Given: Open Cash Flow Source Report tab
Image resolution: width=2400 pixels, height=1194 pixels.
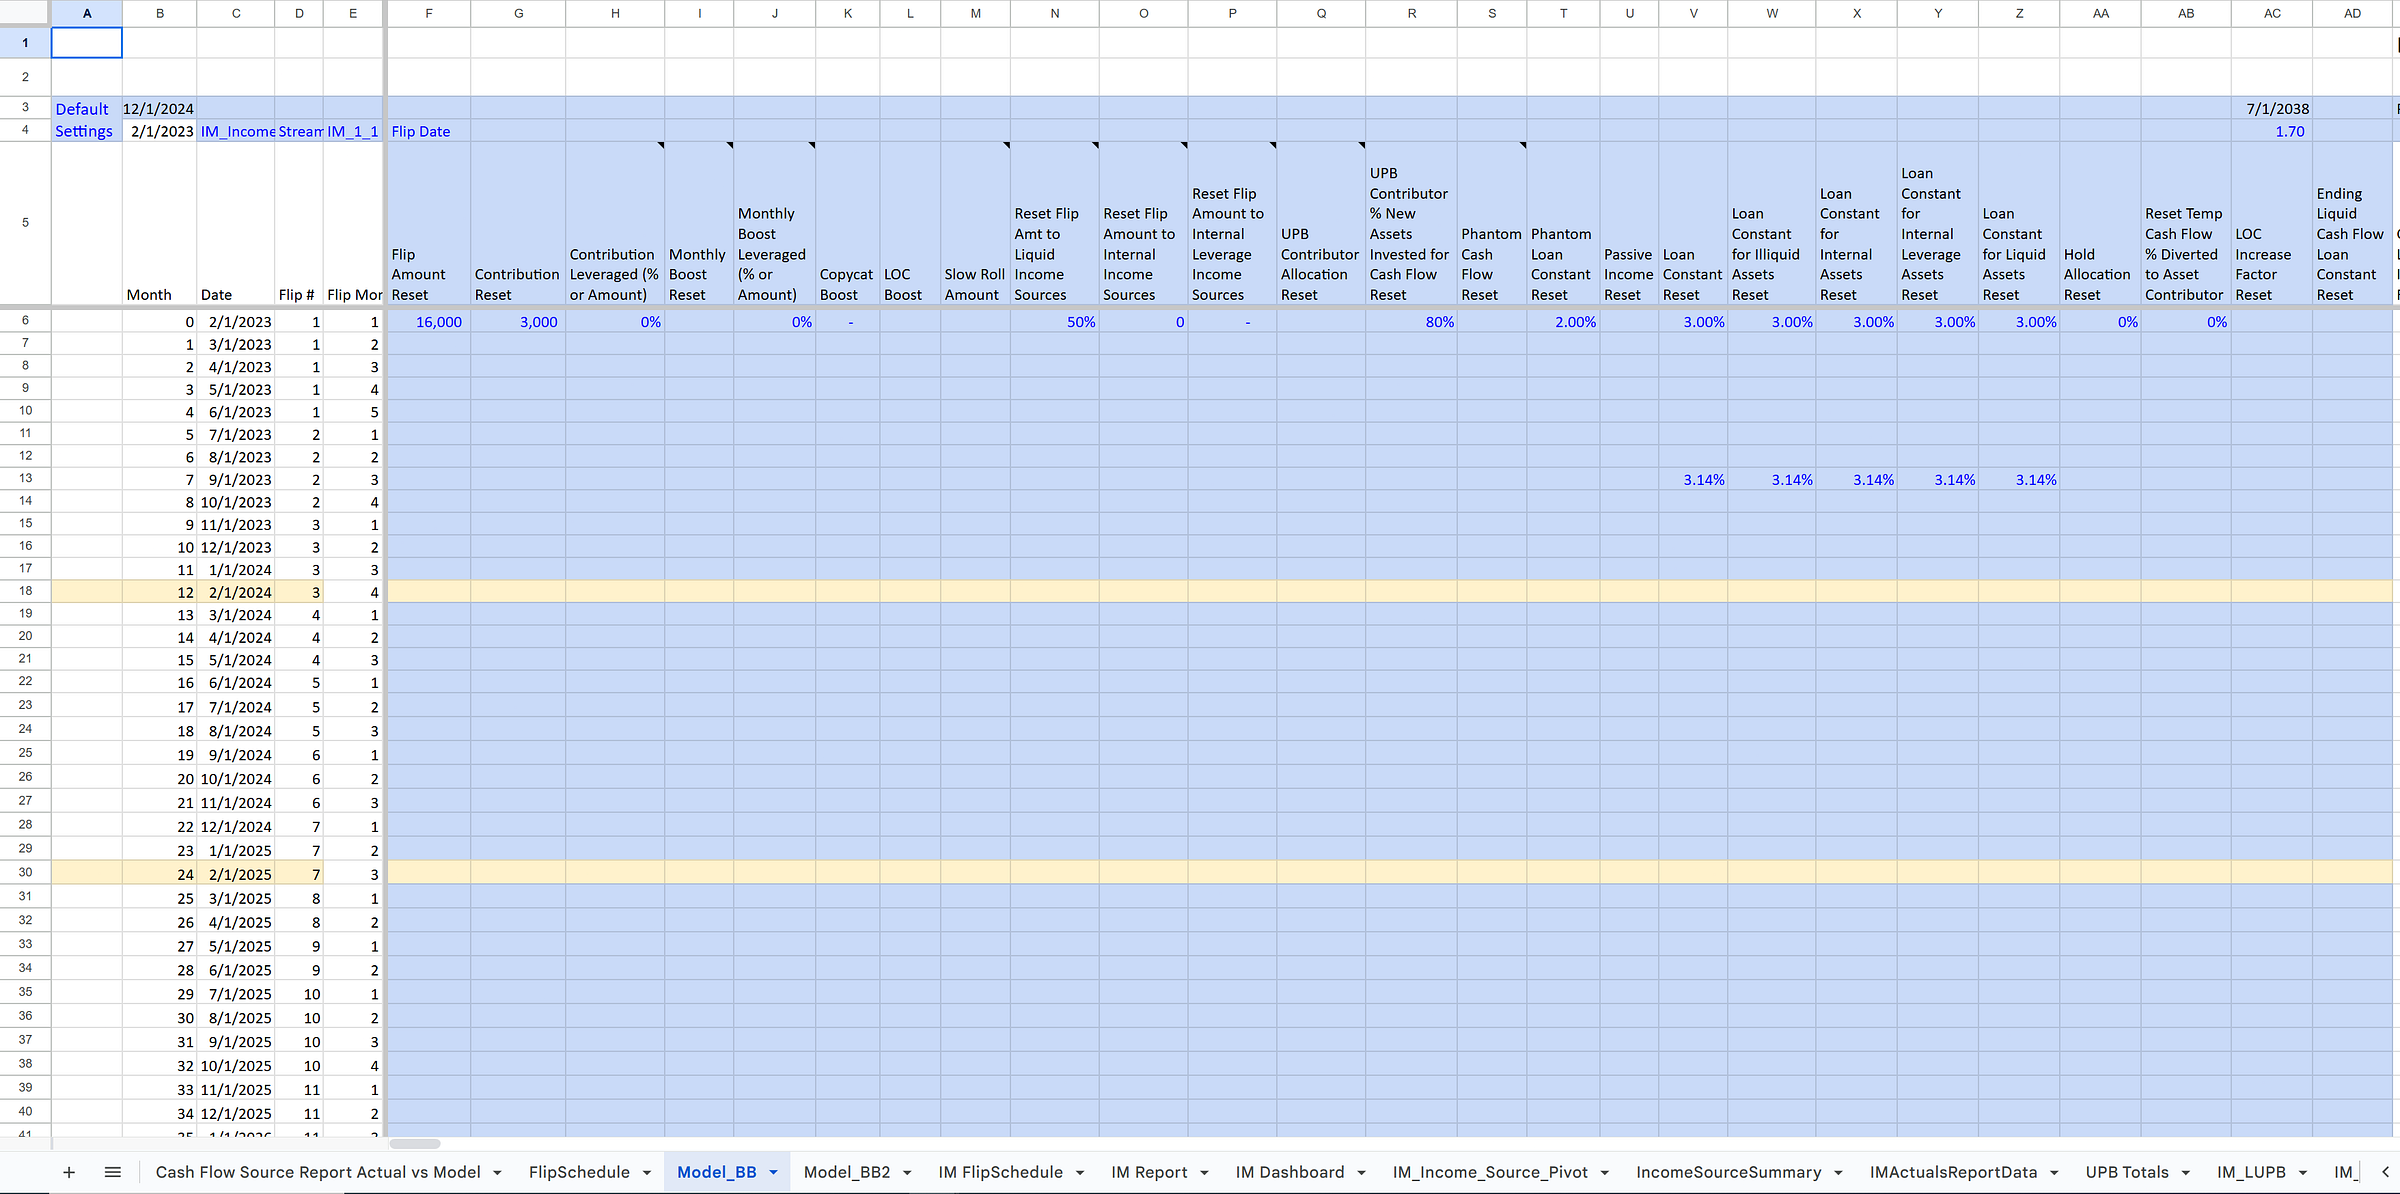Looking at the screenshot, I should click(317, 1172).
